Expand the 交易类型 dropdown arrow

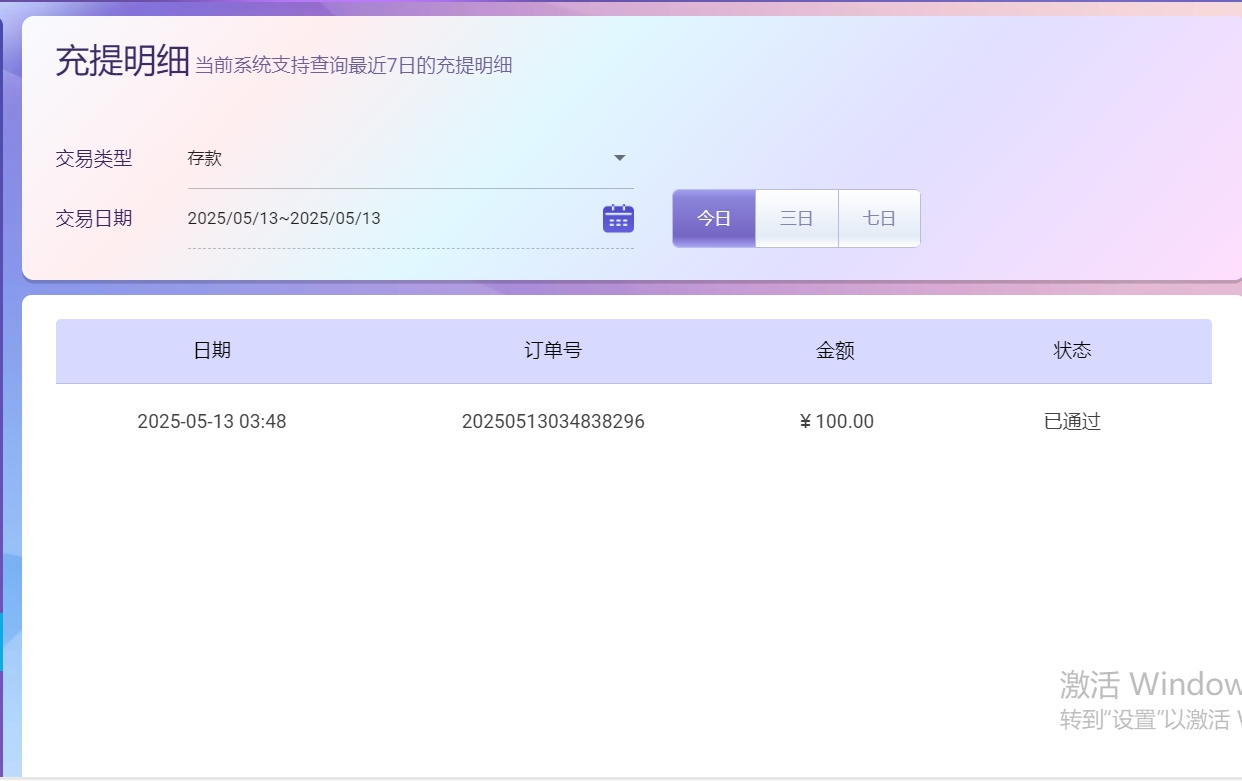[x=619, y=158]
